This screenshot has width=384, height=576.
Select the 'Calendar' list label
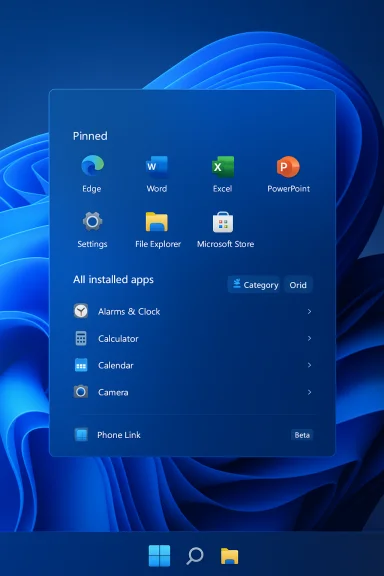pyautogui.click(x=116, y=366)
